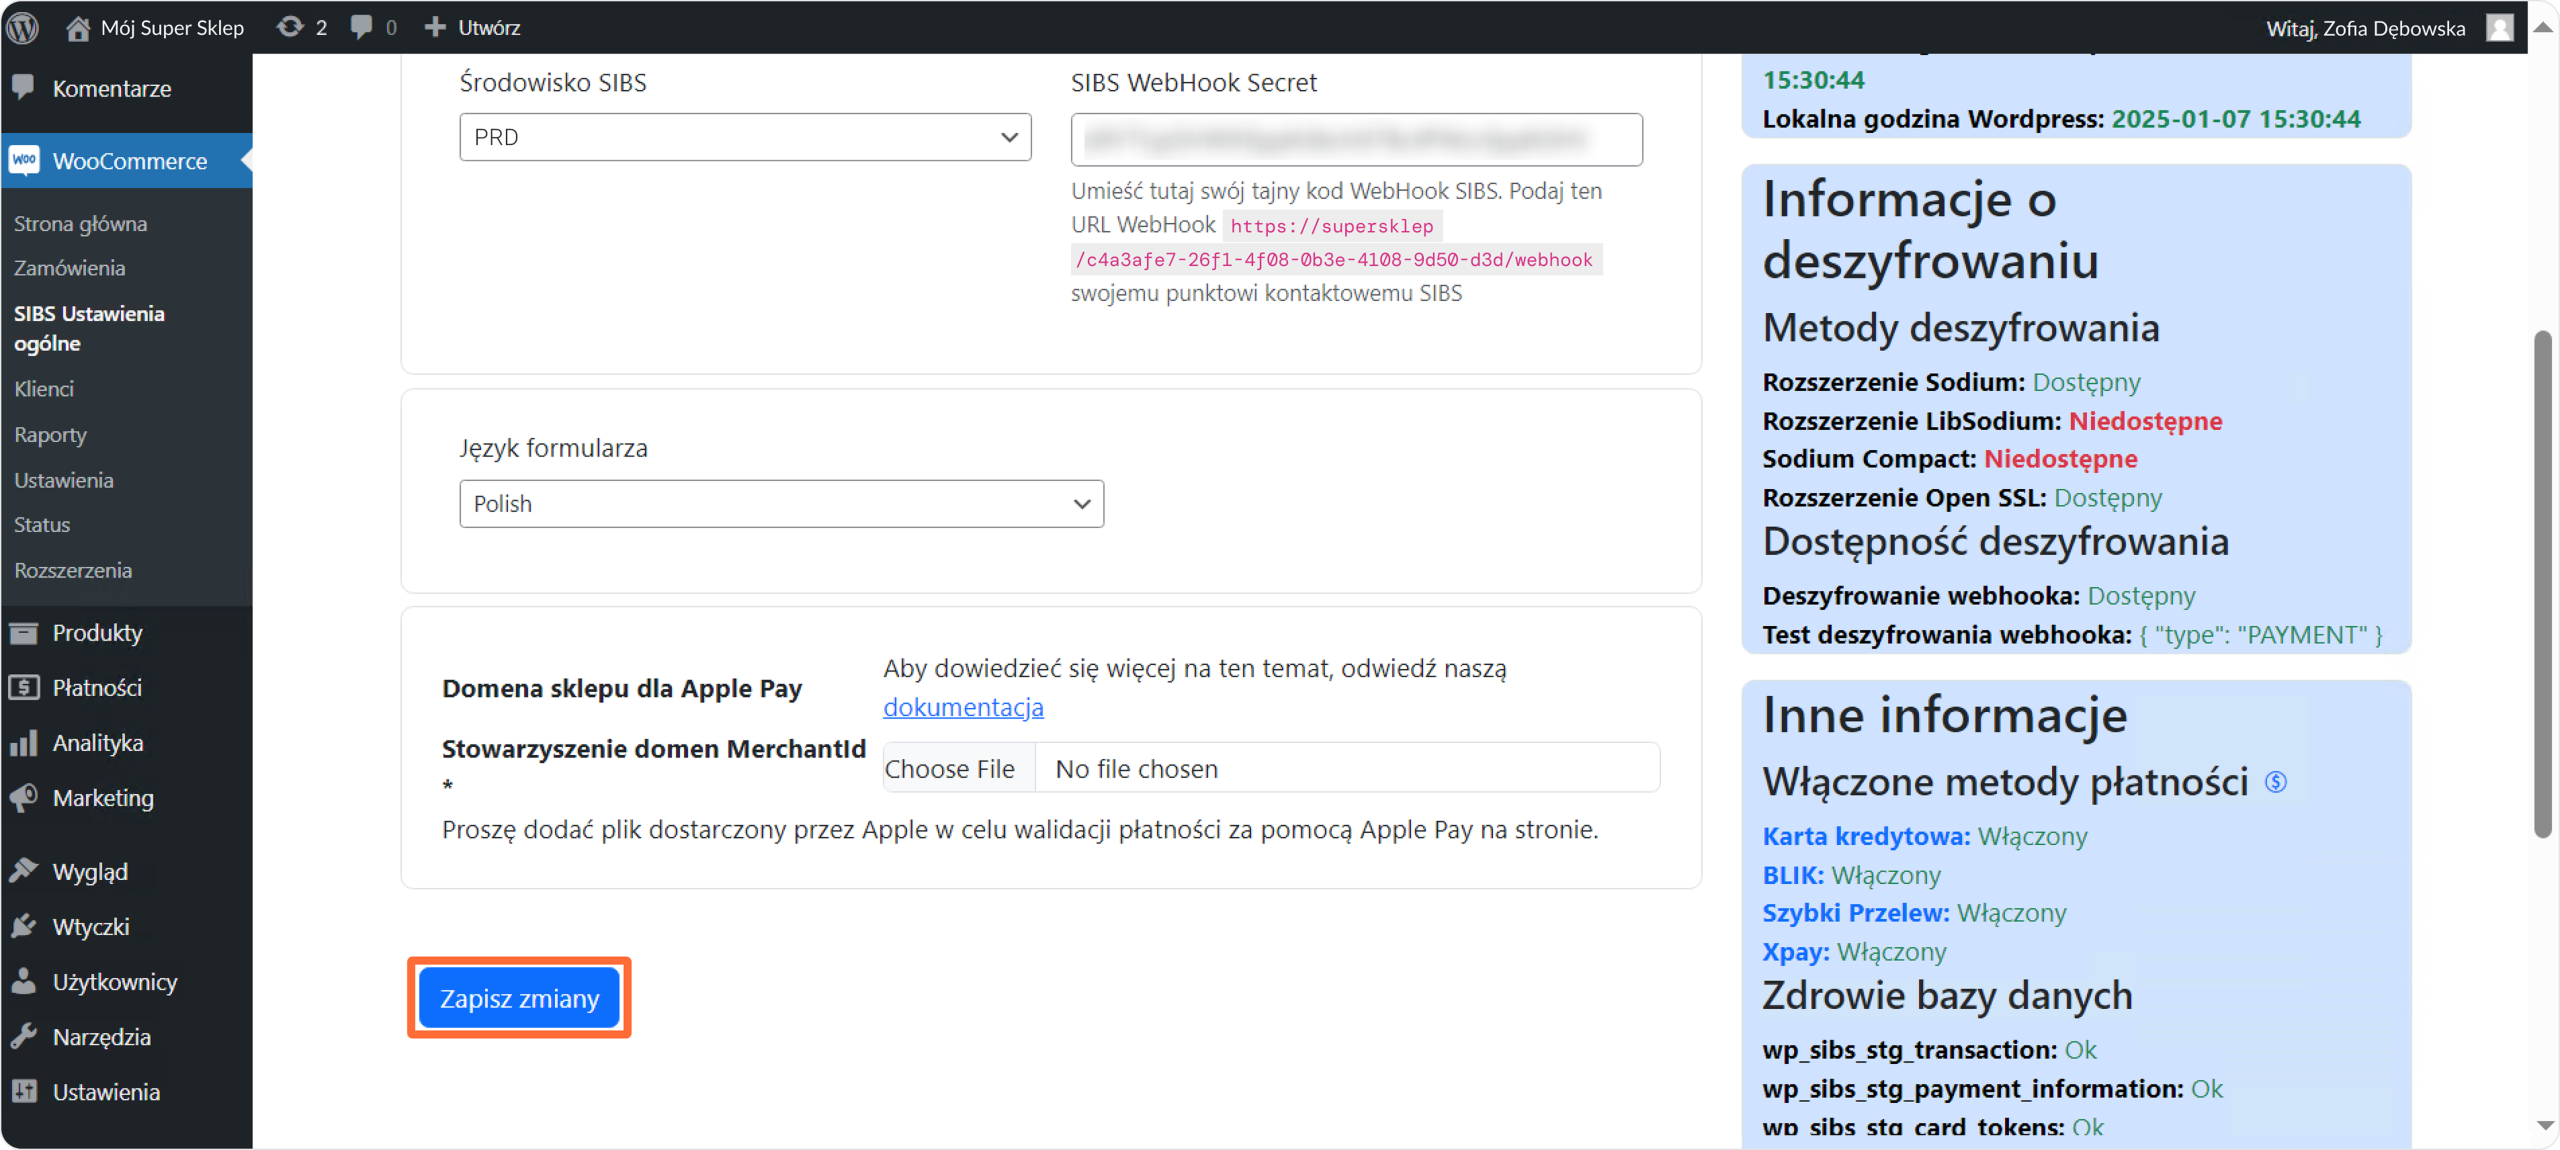Click the Analityka bar chart icon
Viewport: 2560px width, 1150px height.
click(24, 743)
